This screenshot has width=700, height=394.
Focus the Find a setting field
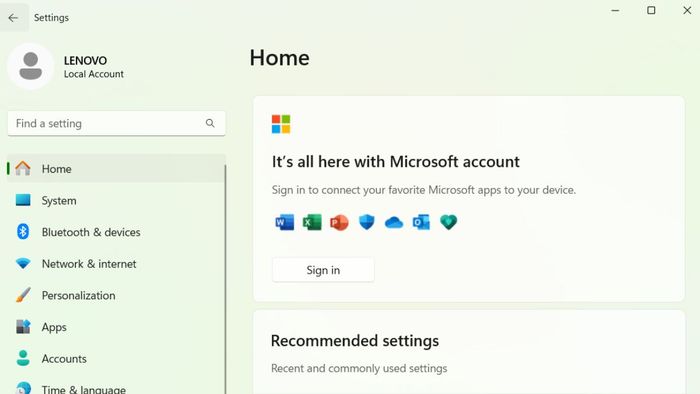click(x=117, y=123)
